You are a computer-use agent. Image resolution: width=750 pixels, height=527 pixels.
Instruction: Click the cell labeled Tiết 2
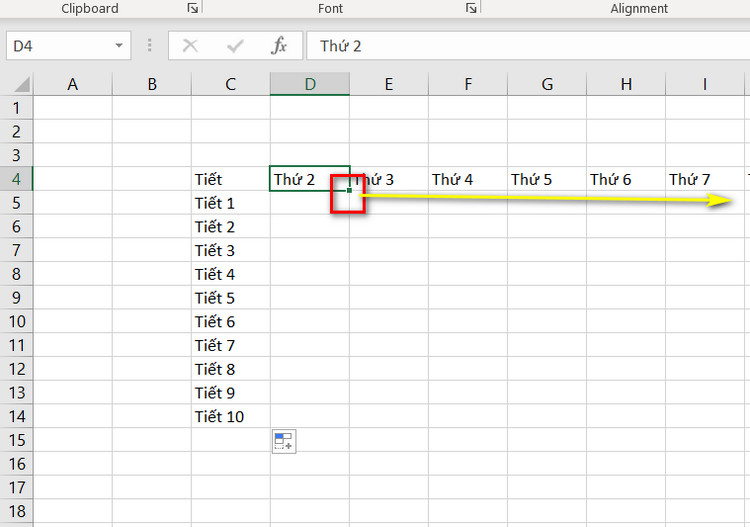231,226
